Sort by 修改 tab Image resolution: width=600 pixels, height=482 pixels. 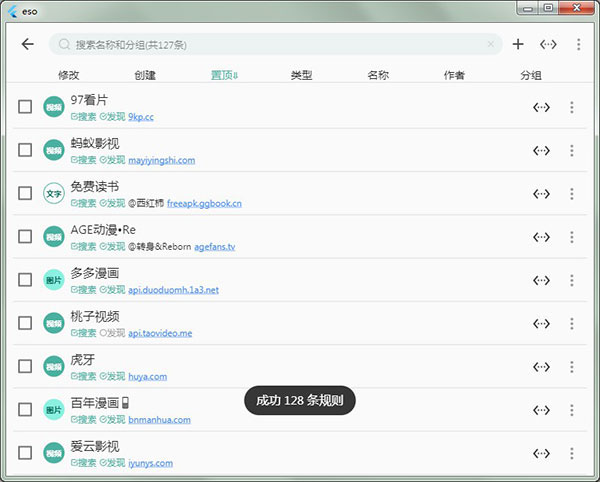click(68, 75)
